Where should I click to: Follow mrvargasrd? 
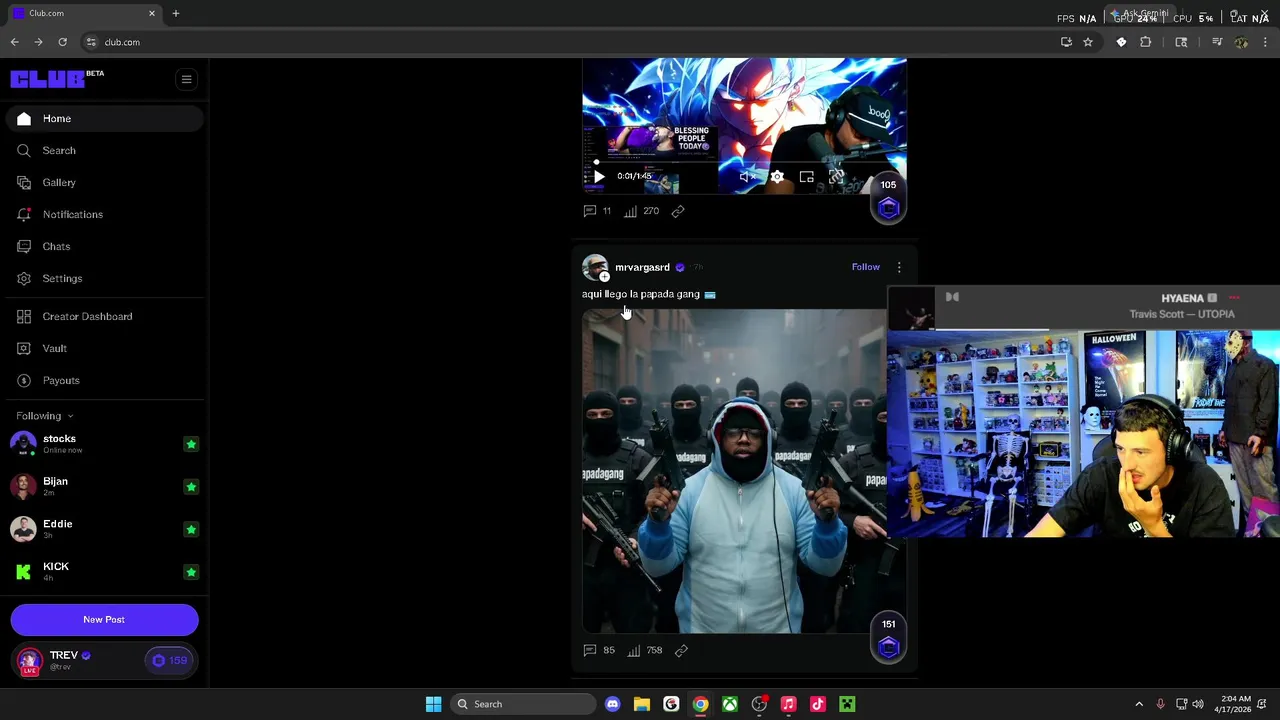pos(866,267)
